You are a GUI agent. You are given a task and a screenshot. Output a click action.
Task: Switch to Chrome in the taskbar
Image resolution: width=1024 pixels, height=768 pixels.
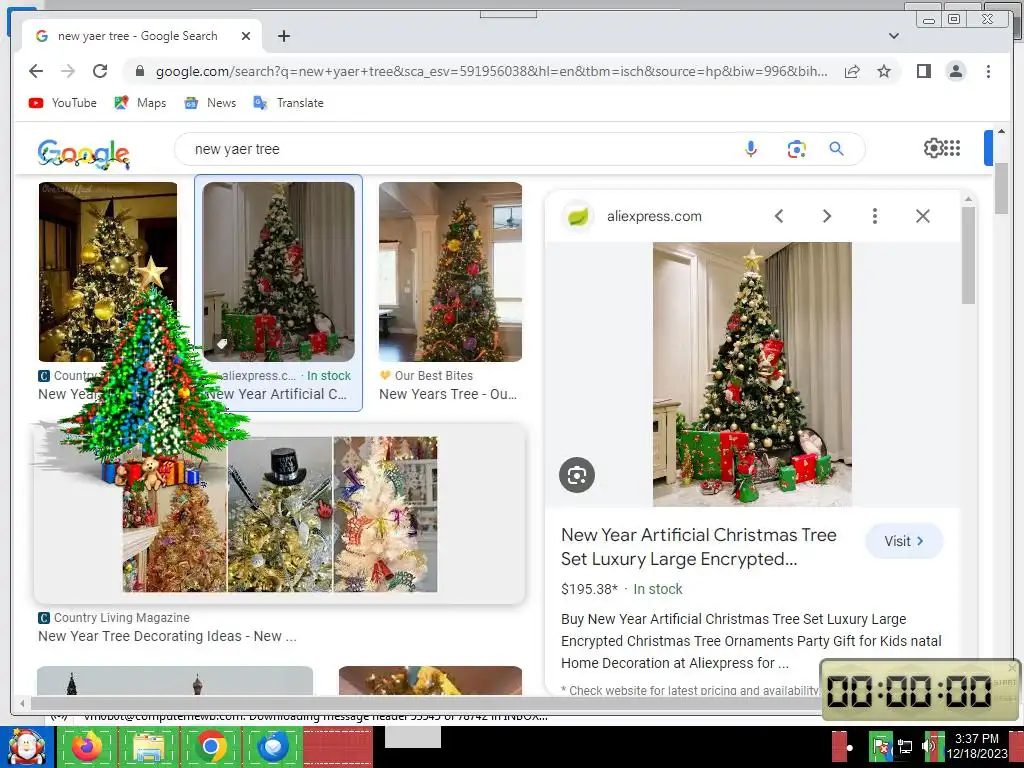(x=211, y=747)
